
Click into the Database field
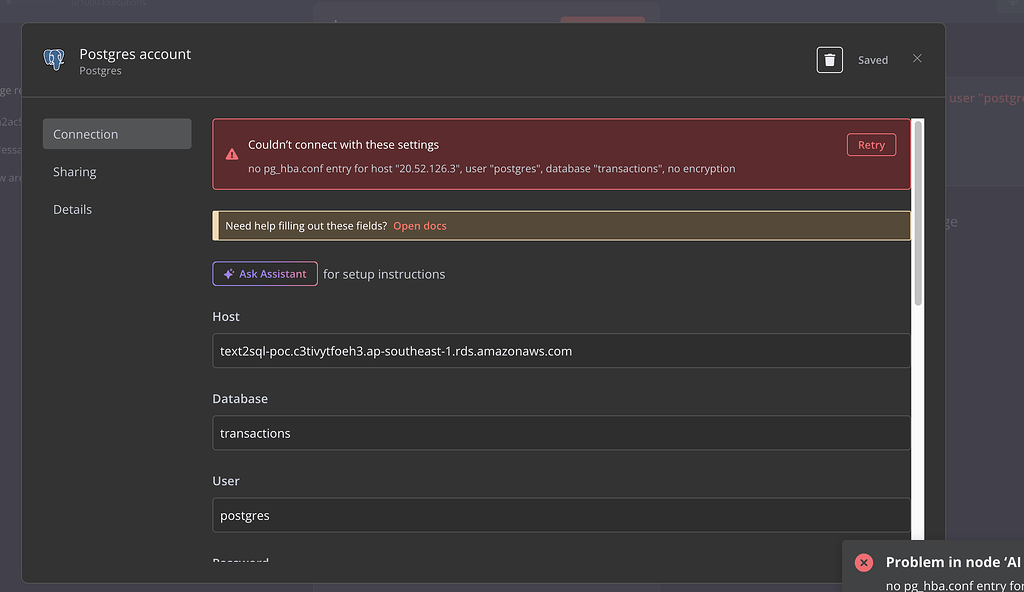pyautogui.click(x=561, y=433)
